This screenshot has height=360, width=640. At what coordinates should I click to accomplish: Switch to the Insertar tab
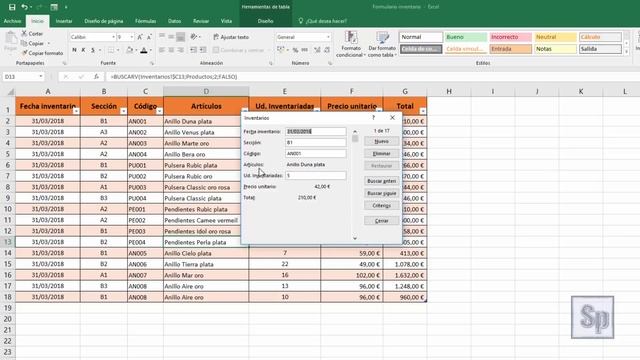click(x=64, y=21)
